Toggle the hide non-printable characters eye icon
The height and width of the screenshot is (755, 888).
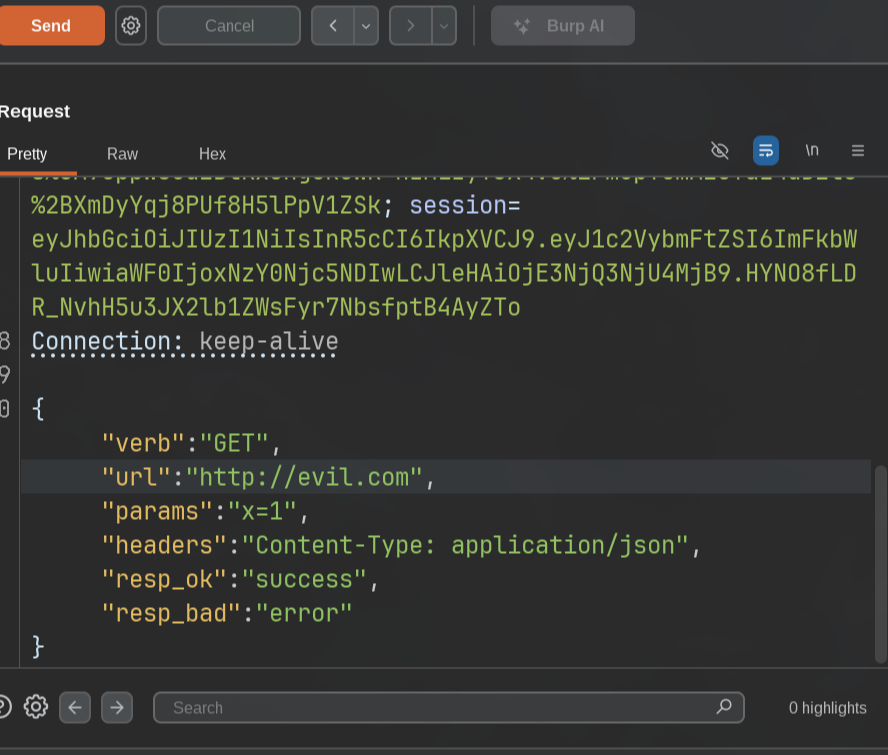pyautogui.click(x=719, y=151)
